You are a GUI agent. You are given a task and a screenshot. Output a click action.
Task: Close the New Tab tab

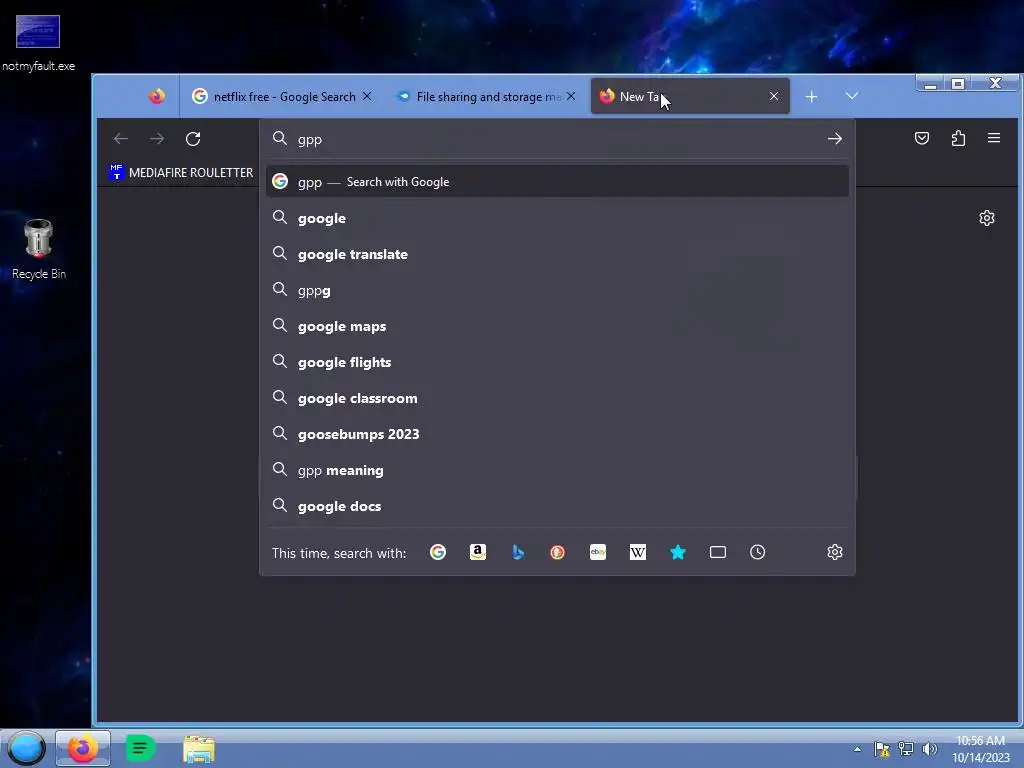pos(774,96)
